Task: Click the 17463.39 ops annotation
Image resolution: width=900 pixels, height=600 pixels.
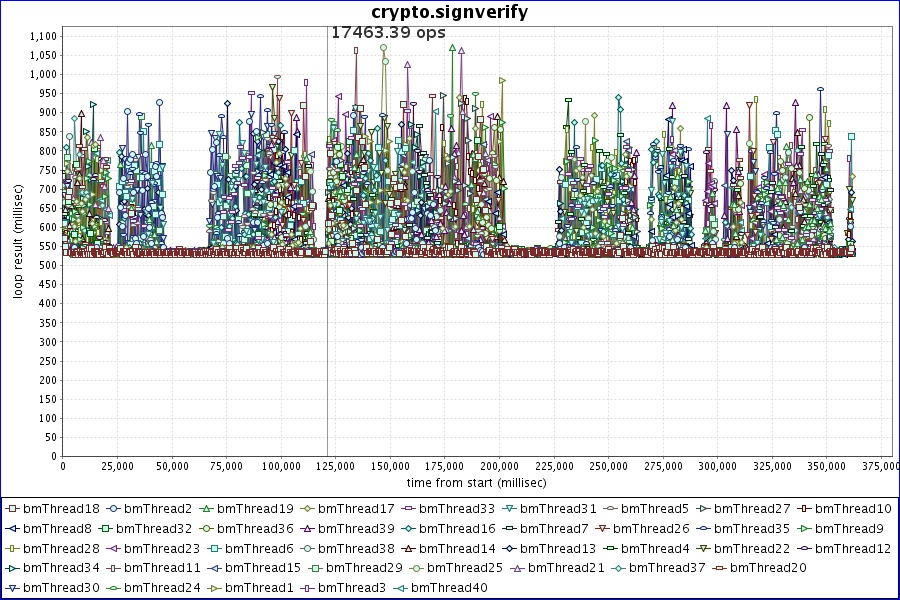Action: 388,32
